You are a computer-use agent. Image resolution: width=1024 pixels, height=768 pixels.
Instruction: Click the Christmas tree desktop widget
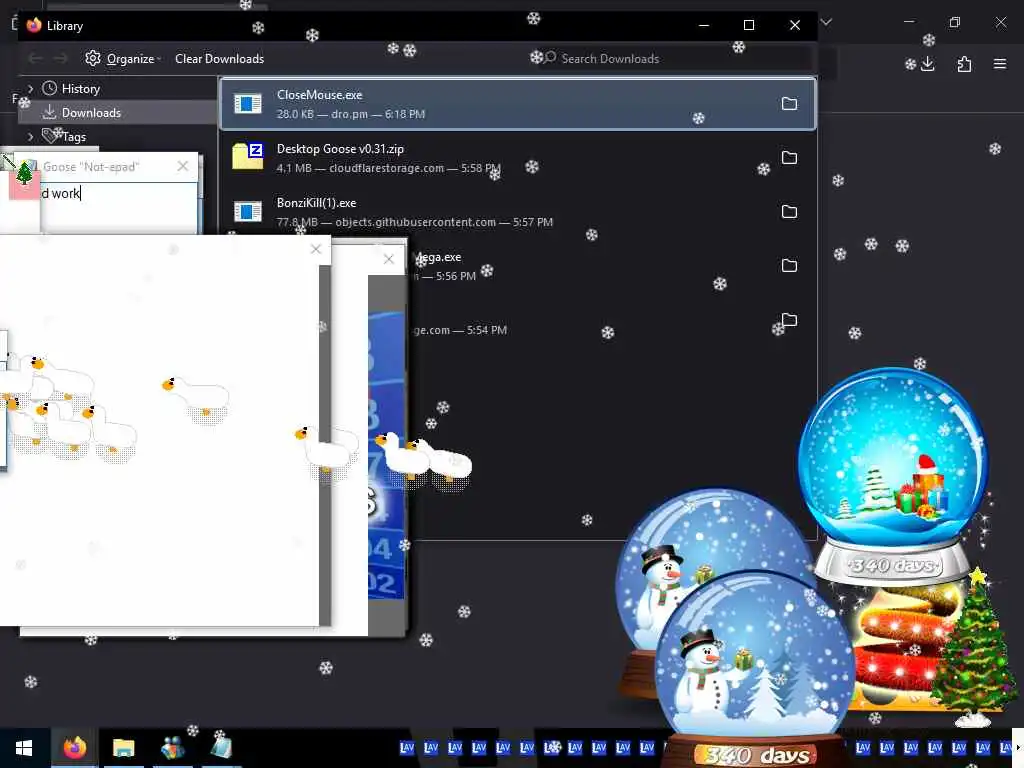point(973,650)
